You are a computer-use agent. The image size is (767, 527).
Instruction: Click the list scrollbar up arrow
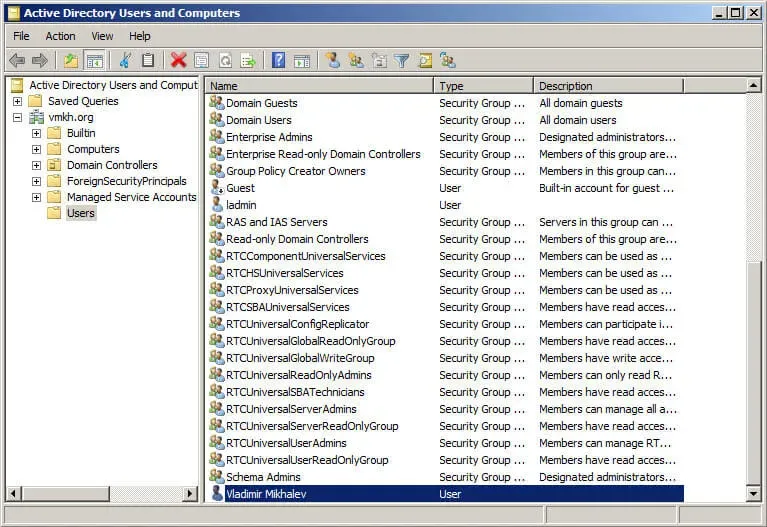click(x=753, y=86)
